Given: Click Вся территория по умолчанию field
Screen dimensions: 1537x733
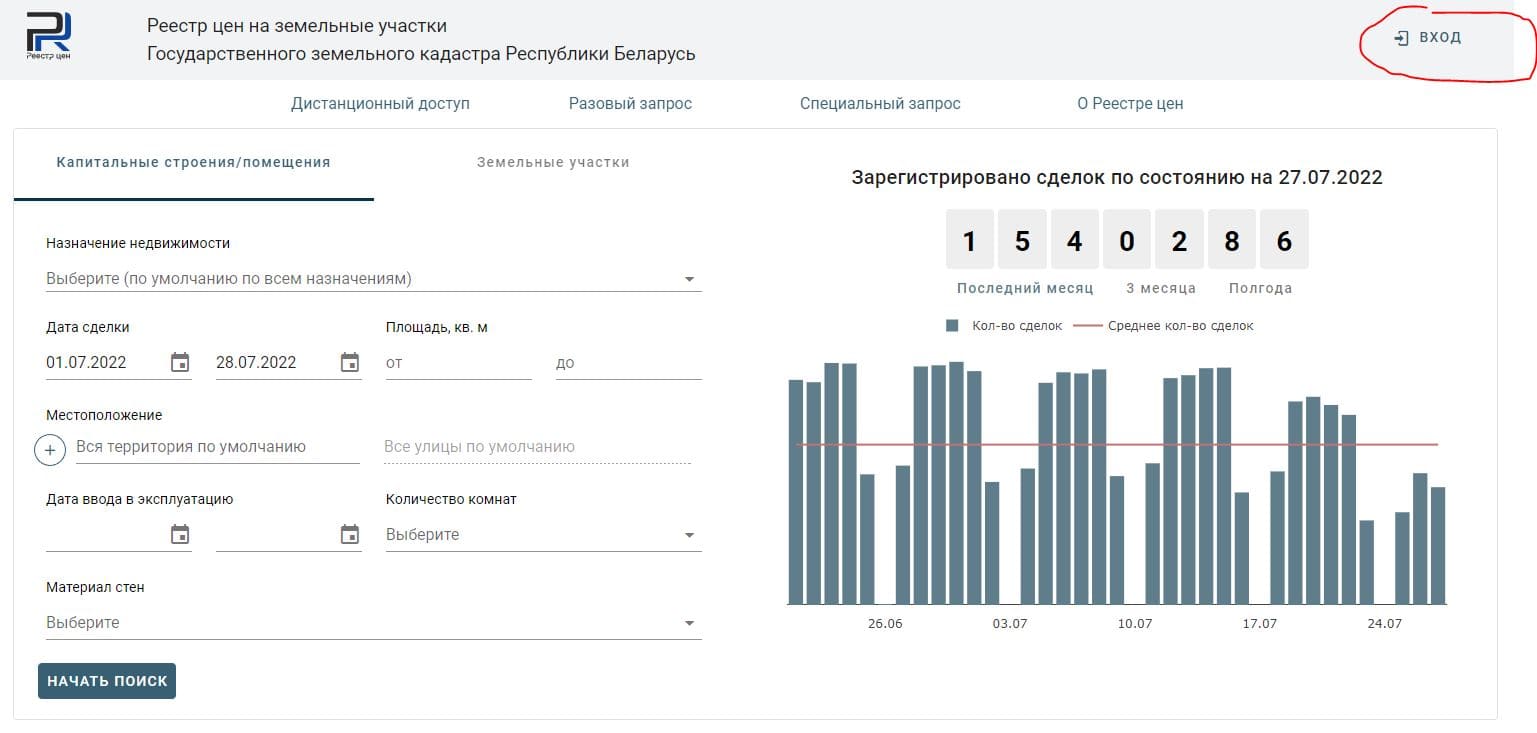Looking at the screenshot, I should [x=218, y=447].
